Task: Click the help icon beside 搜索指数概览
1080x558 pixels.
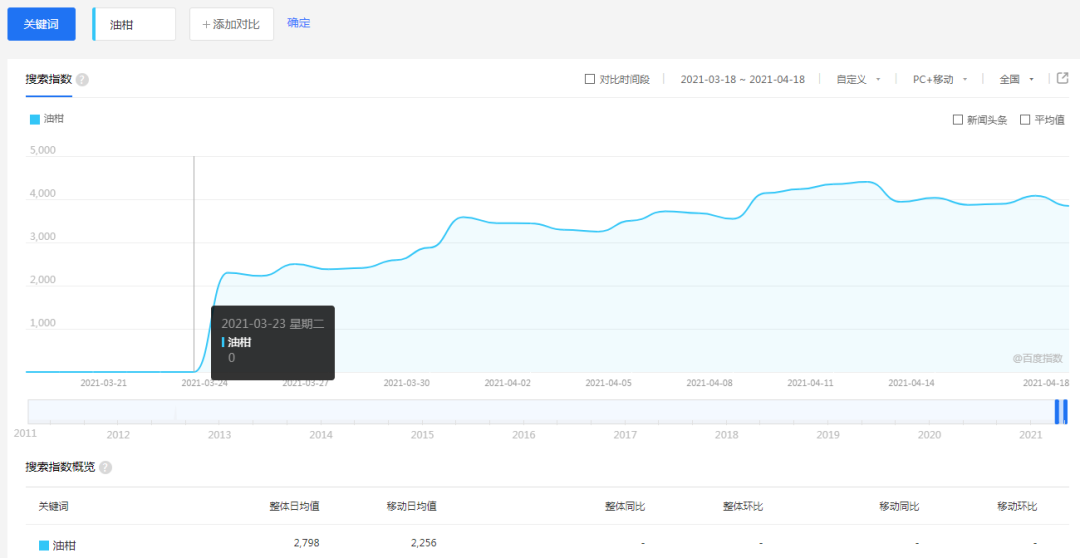Action: click(x=106, y=467)
